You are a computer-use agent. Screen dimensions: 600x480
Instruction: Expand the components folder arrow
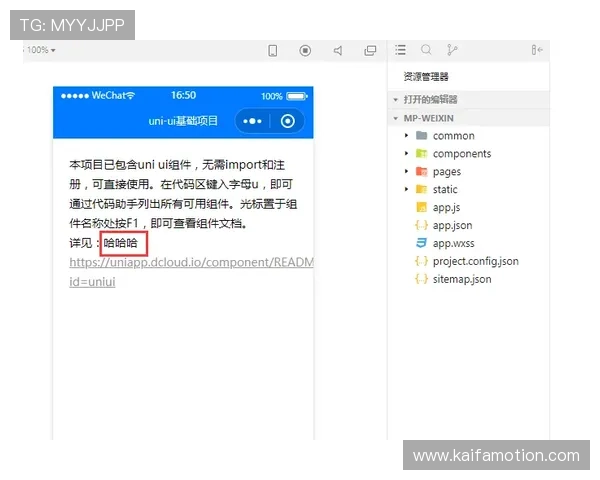pos(406,153)
